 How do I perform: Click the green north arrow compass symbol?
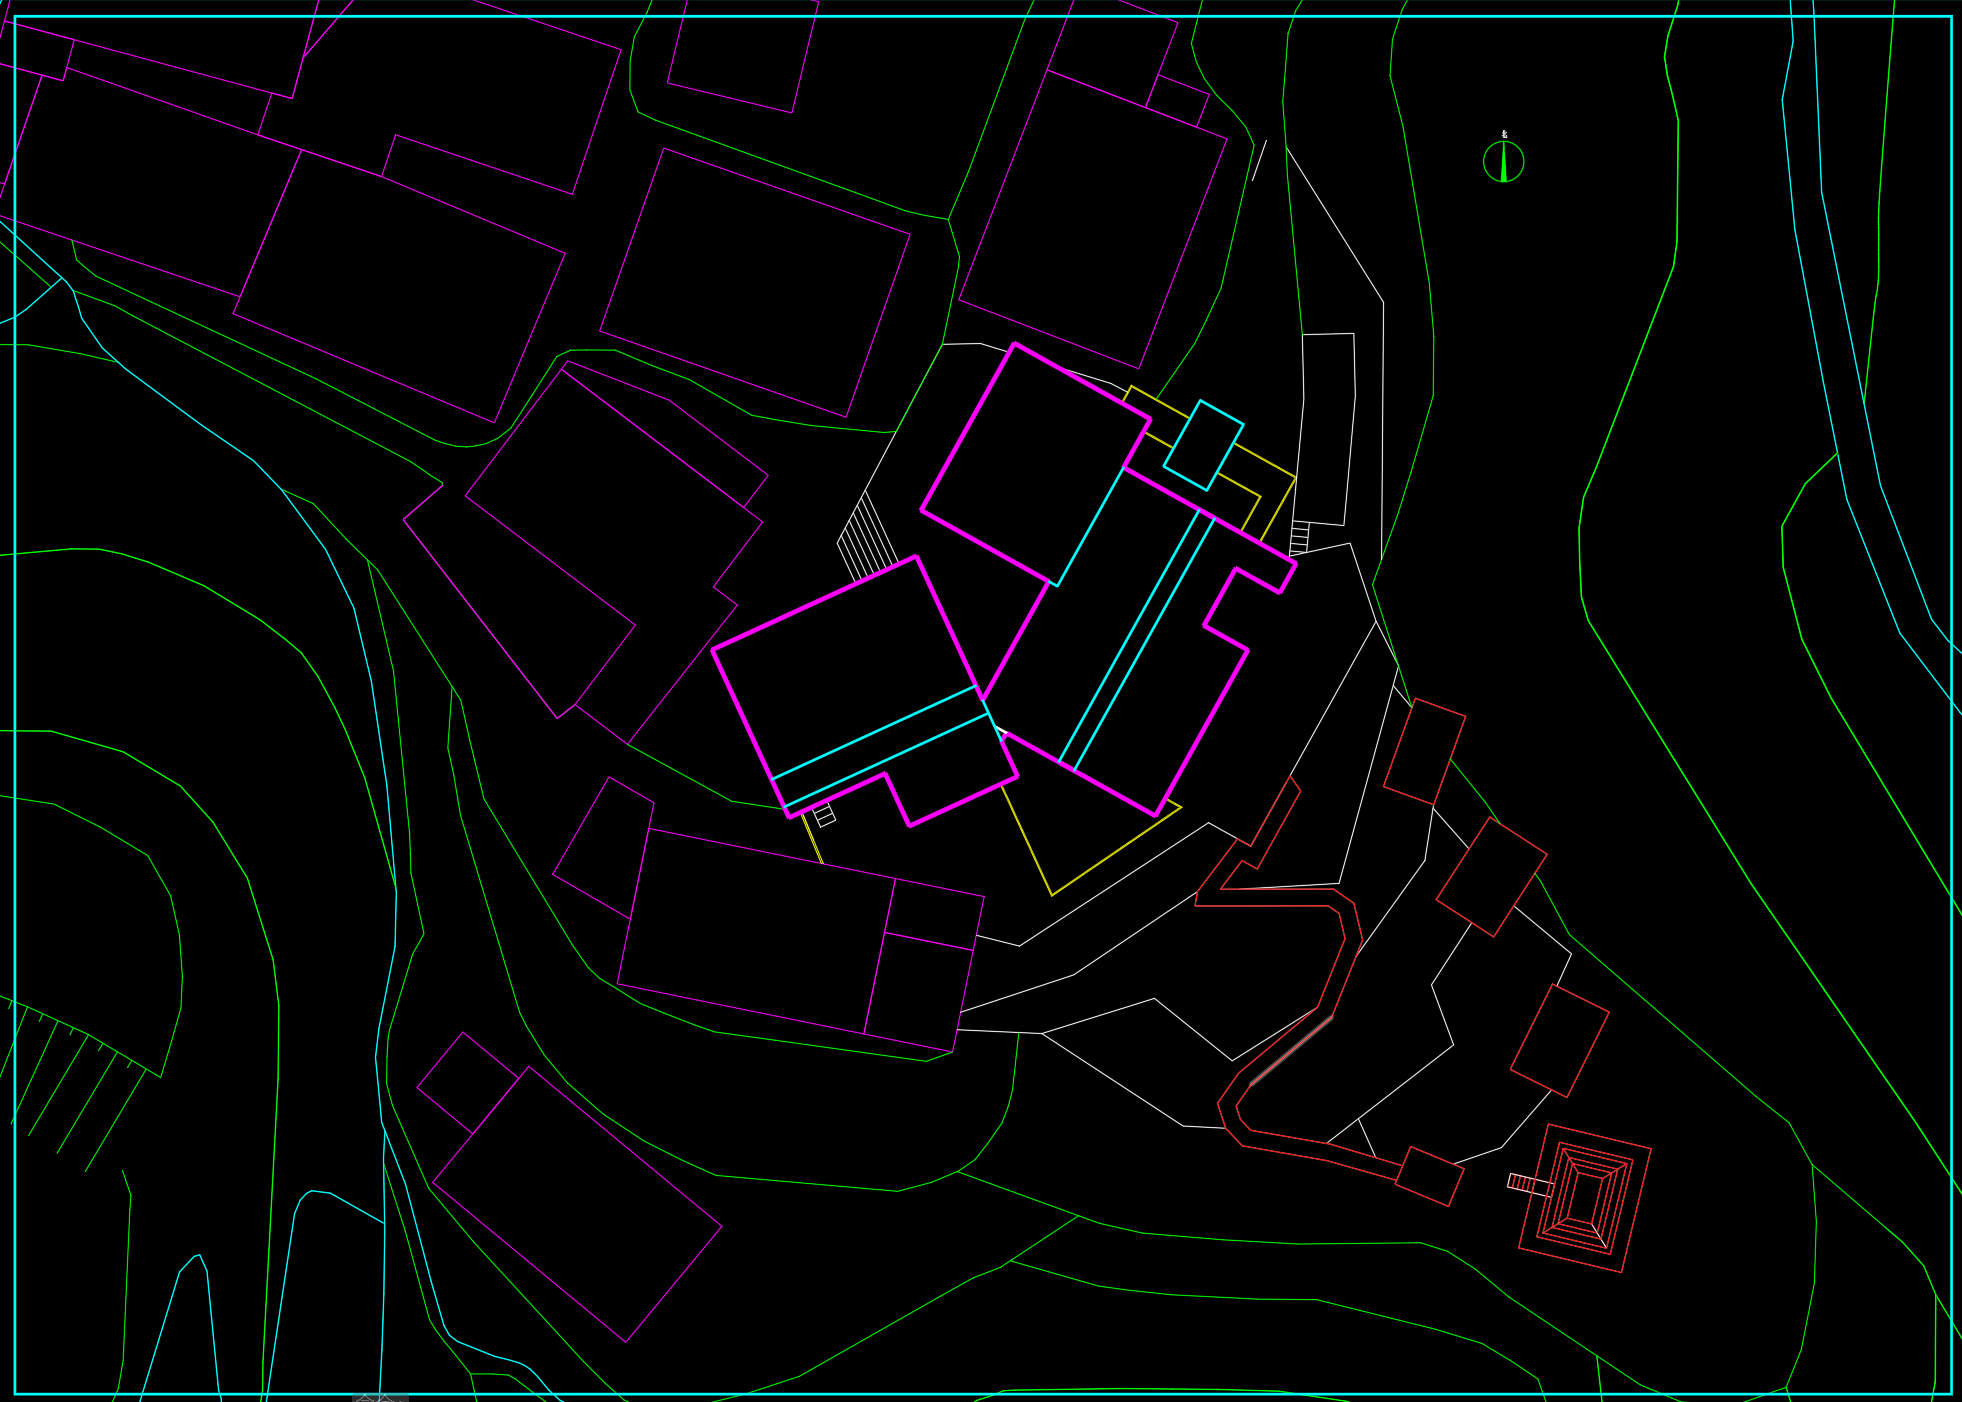(x=1503, y=162)
